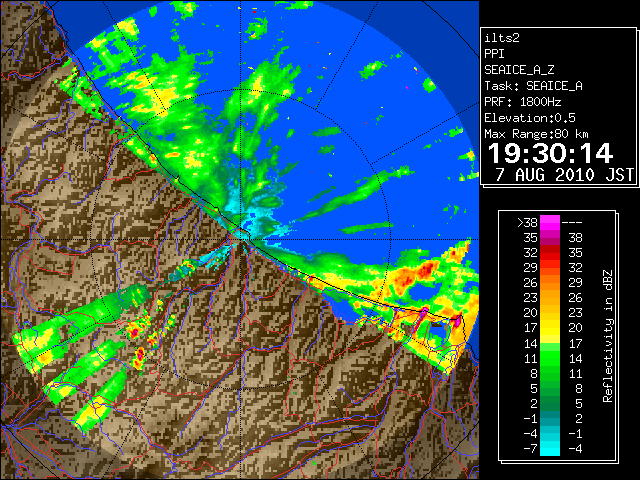Pick the magenta swatch for above 38 dBZ
The width and height of the screenshot is (640, 480).
click(550, 222)
